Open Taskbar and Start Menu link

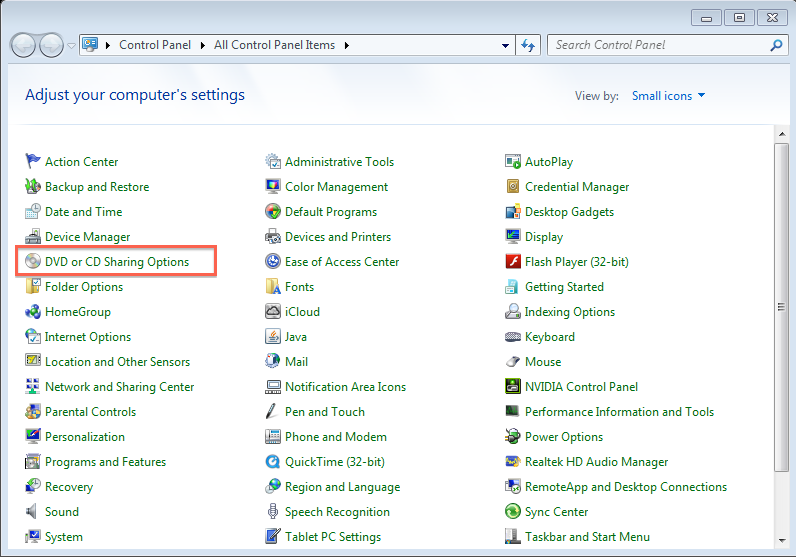pos(587,537)
